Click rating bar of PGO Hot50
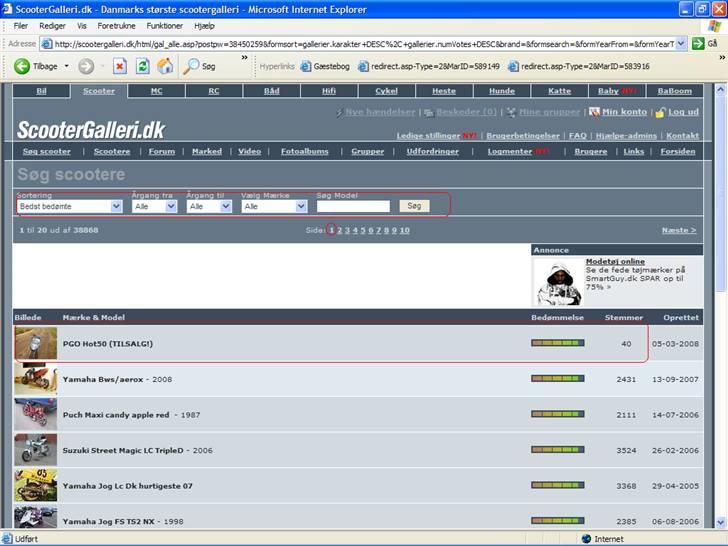The image size is (728, 546). tap(557, 343)
